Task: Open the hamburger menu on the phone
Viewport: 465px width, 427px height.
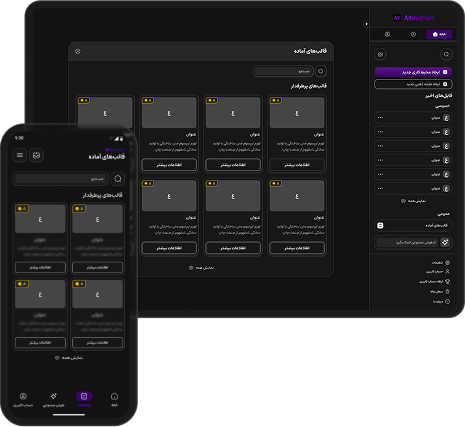Action: 20,155
